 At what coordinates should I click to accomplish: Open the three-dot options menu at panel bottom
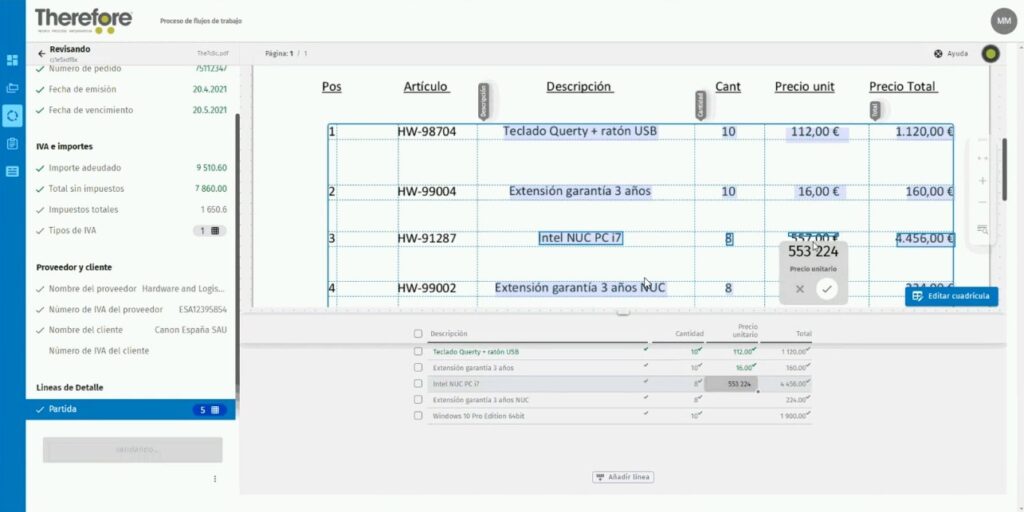click(x=214, y=479)
